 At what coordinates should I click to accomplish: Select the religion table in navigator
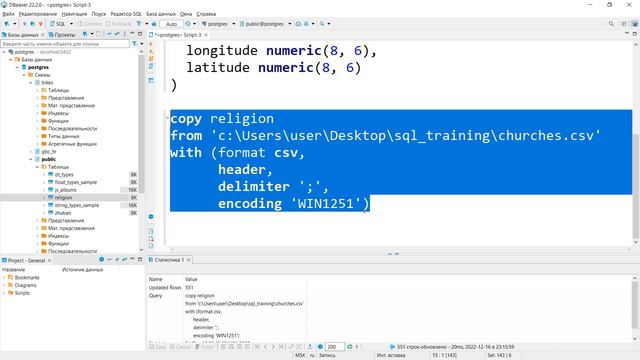[x=63, y=198]
